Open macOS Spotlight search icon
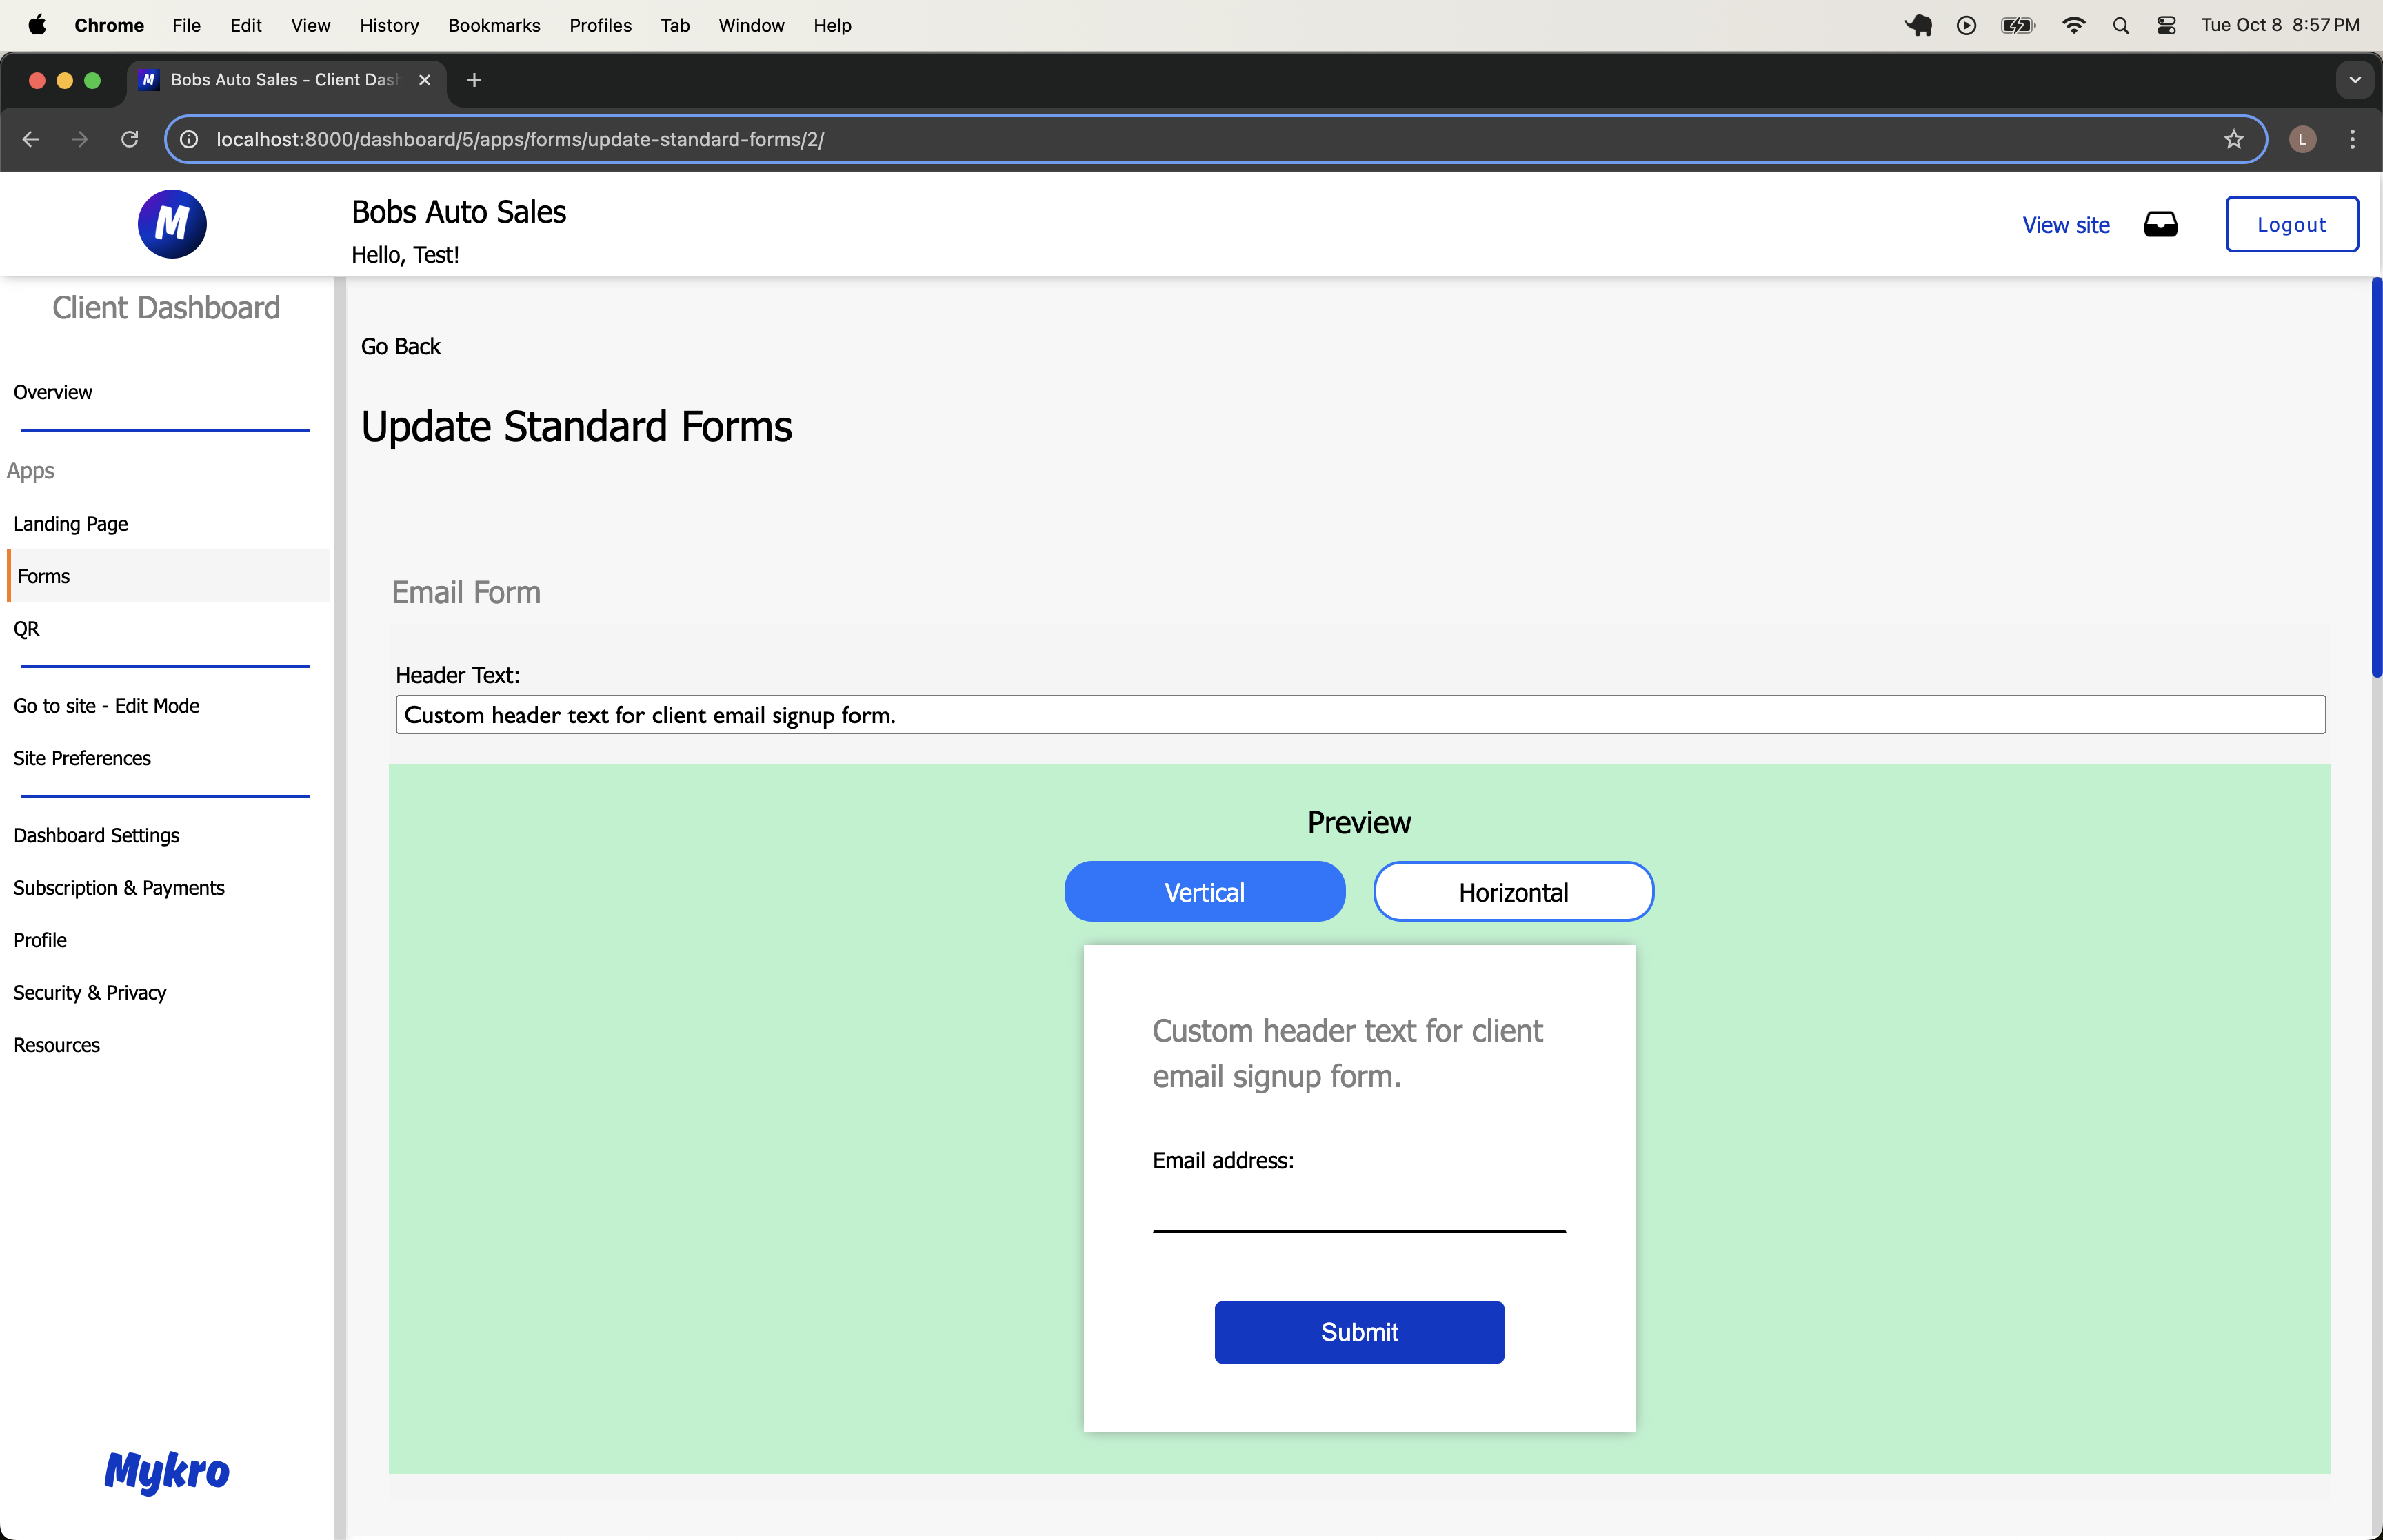 click(2120, 26)
